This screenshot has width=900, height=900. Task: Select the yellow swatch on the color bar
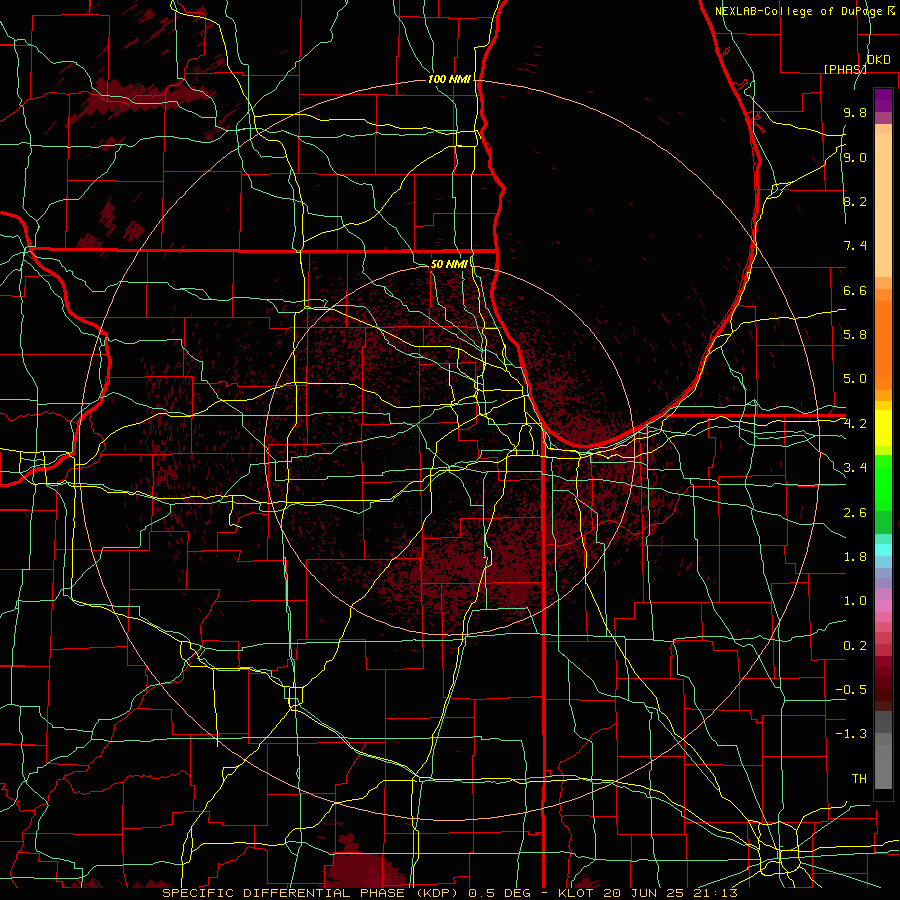coord(883,428)
